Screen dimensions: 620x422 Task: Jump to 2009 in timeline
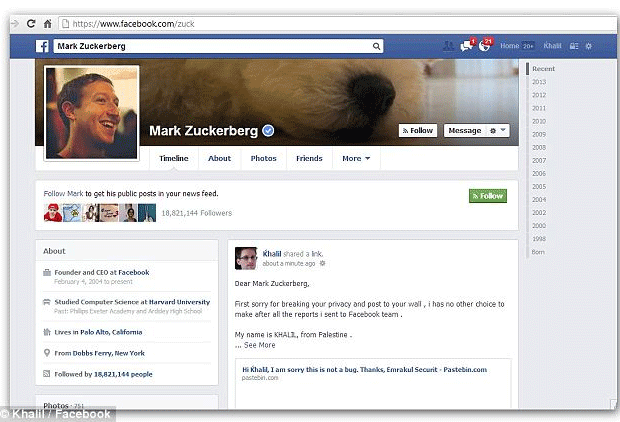(x=539, y=134)
